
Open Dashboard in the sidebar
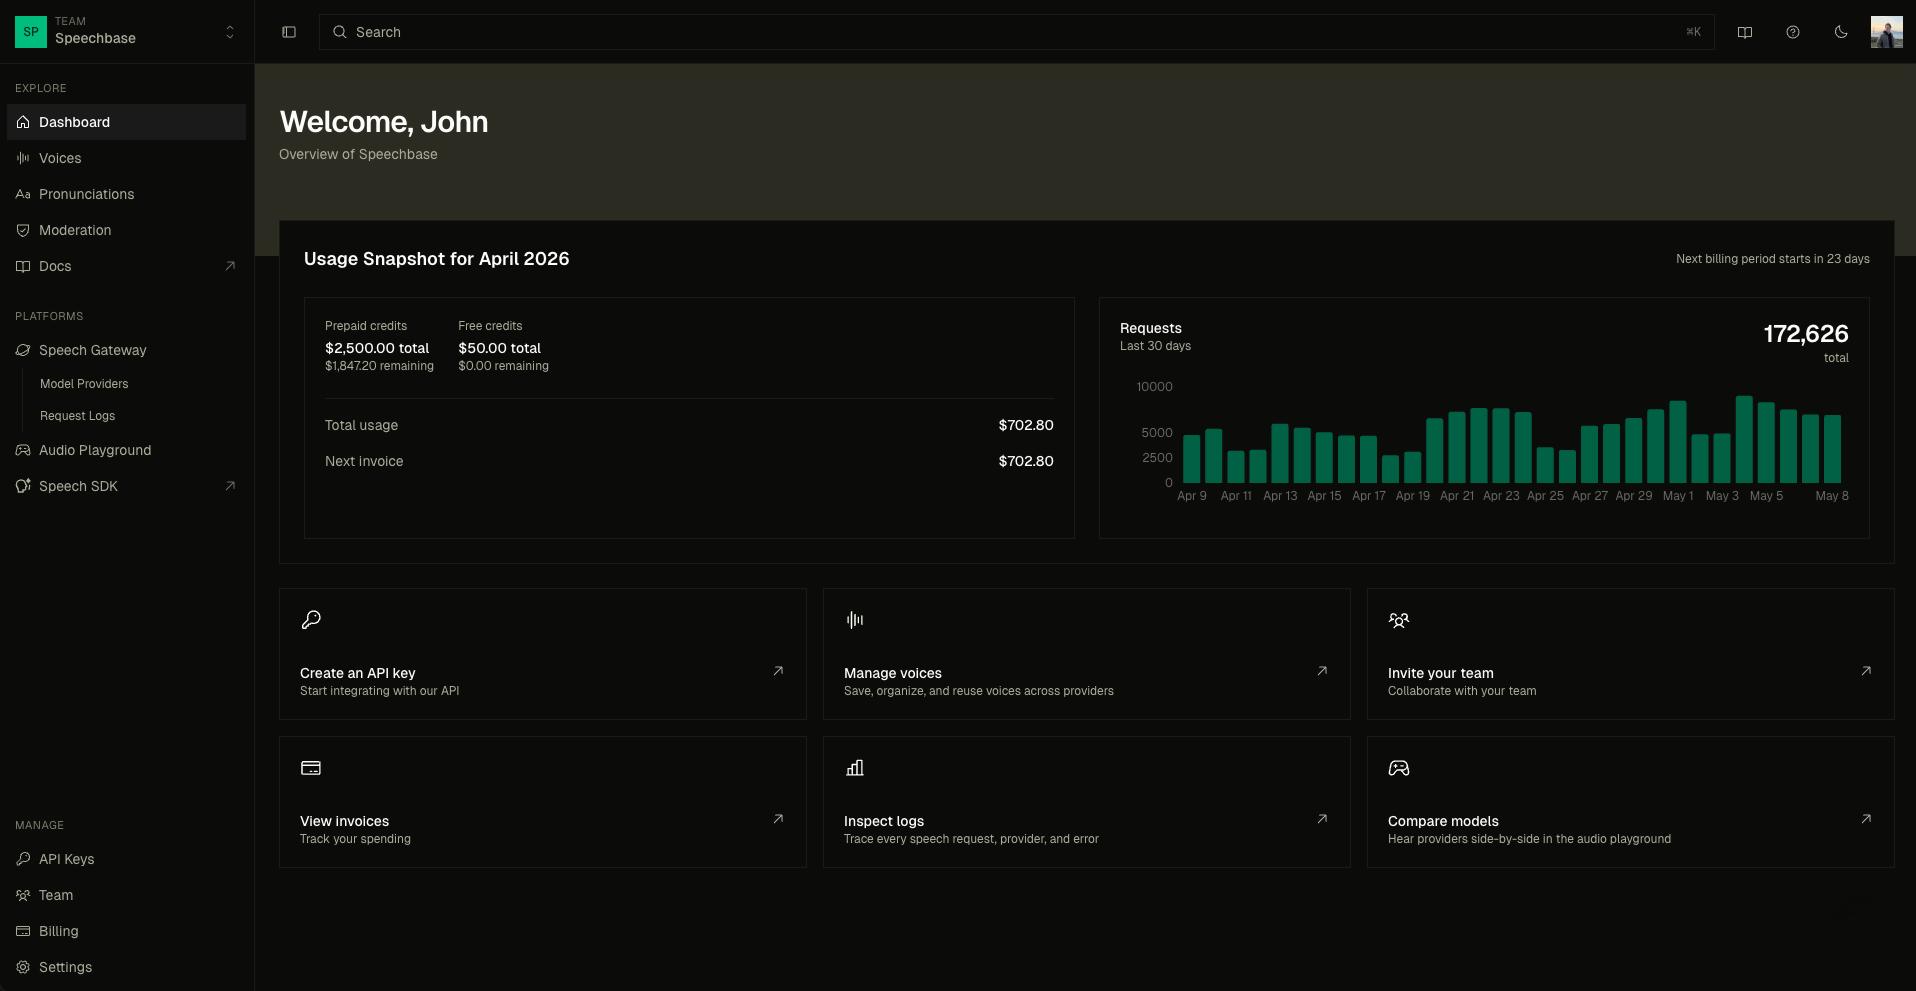click(x=126, y=122)
